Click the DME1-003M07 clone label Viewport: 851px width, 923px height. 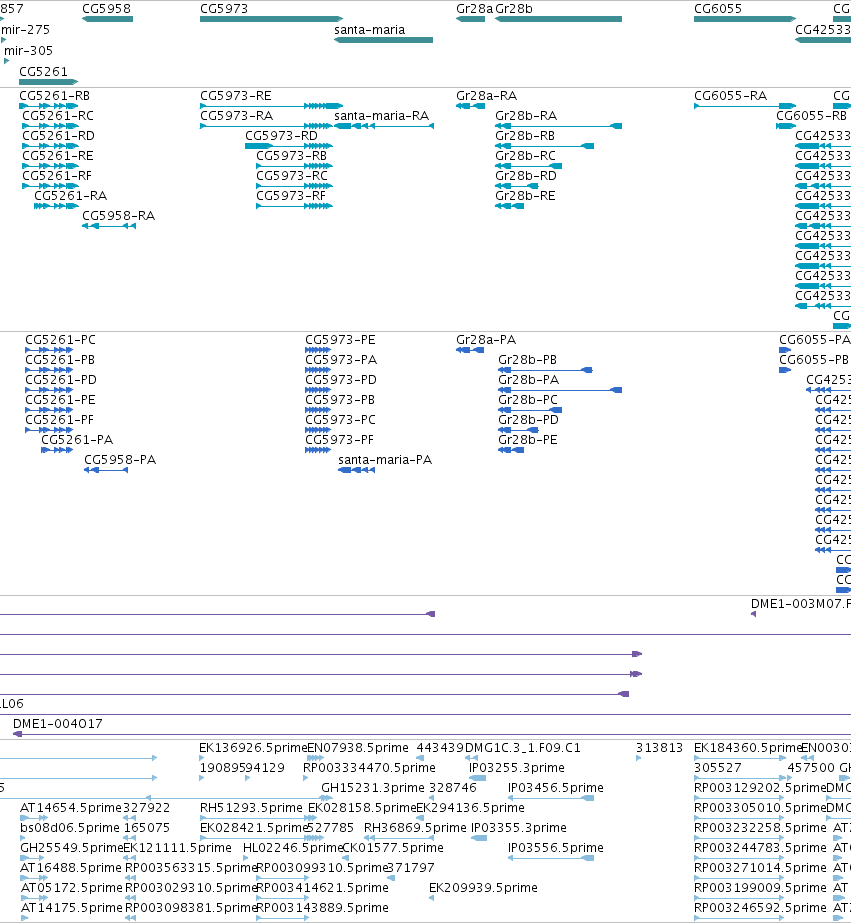coord(800,604)
